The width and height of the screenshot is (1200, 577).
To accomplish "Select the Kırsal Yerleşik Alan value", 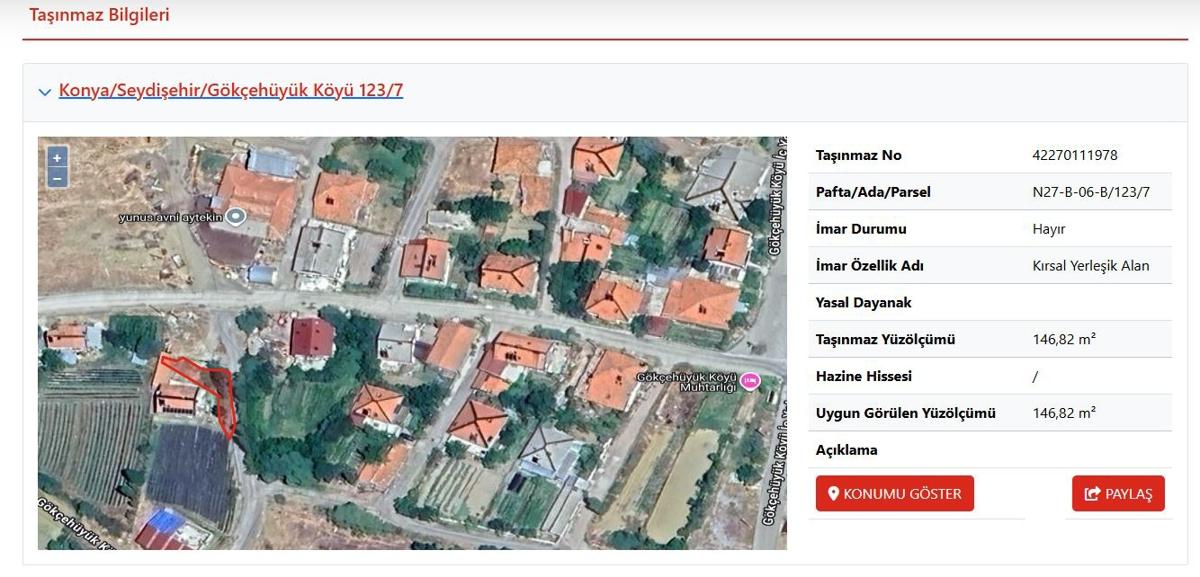I will 1090,266.
